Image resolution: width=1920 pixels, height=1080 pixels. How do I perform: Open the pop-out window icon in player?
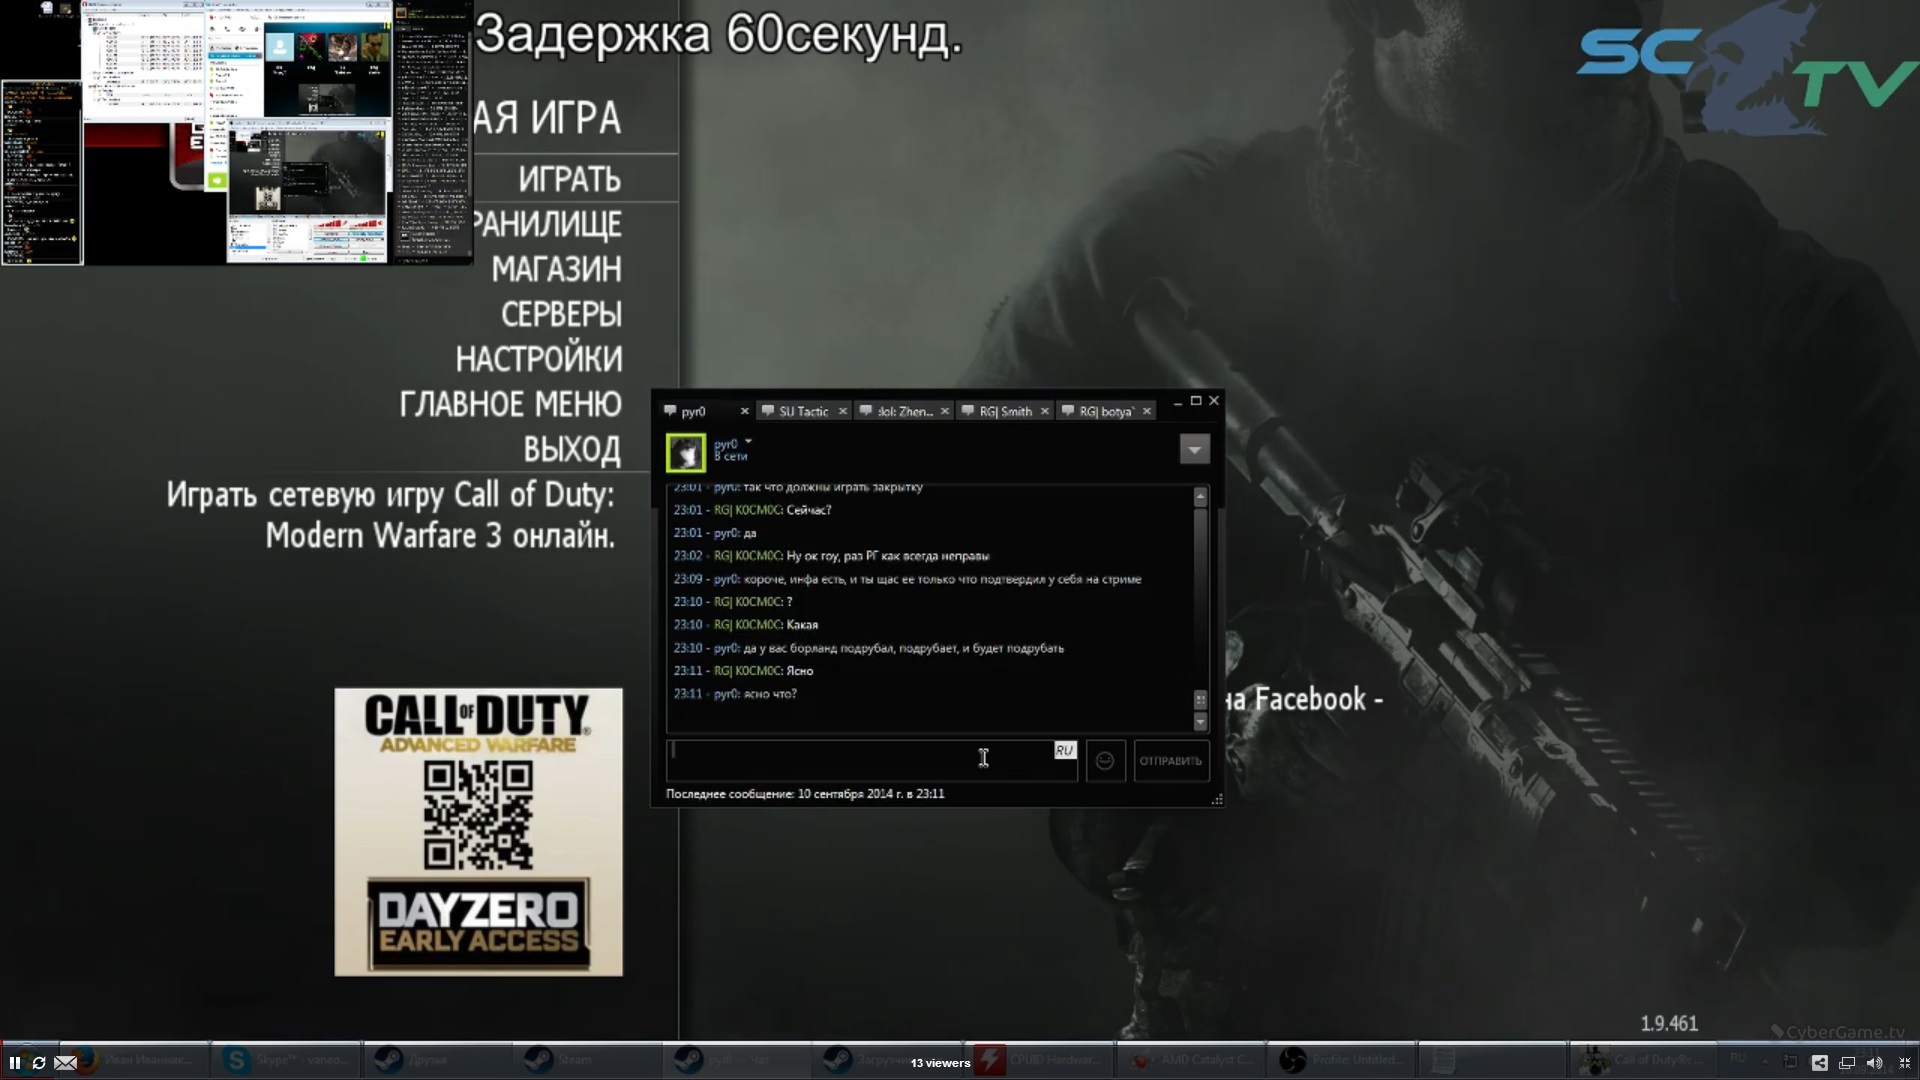pyautogui.click(x=1847, y=1062)
